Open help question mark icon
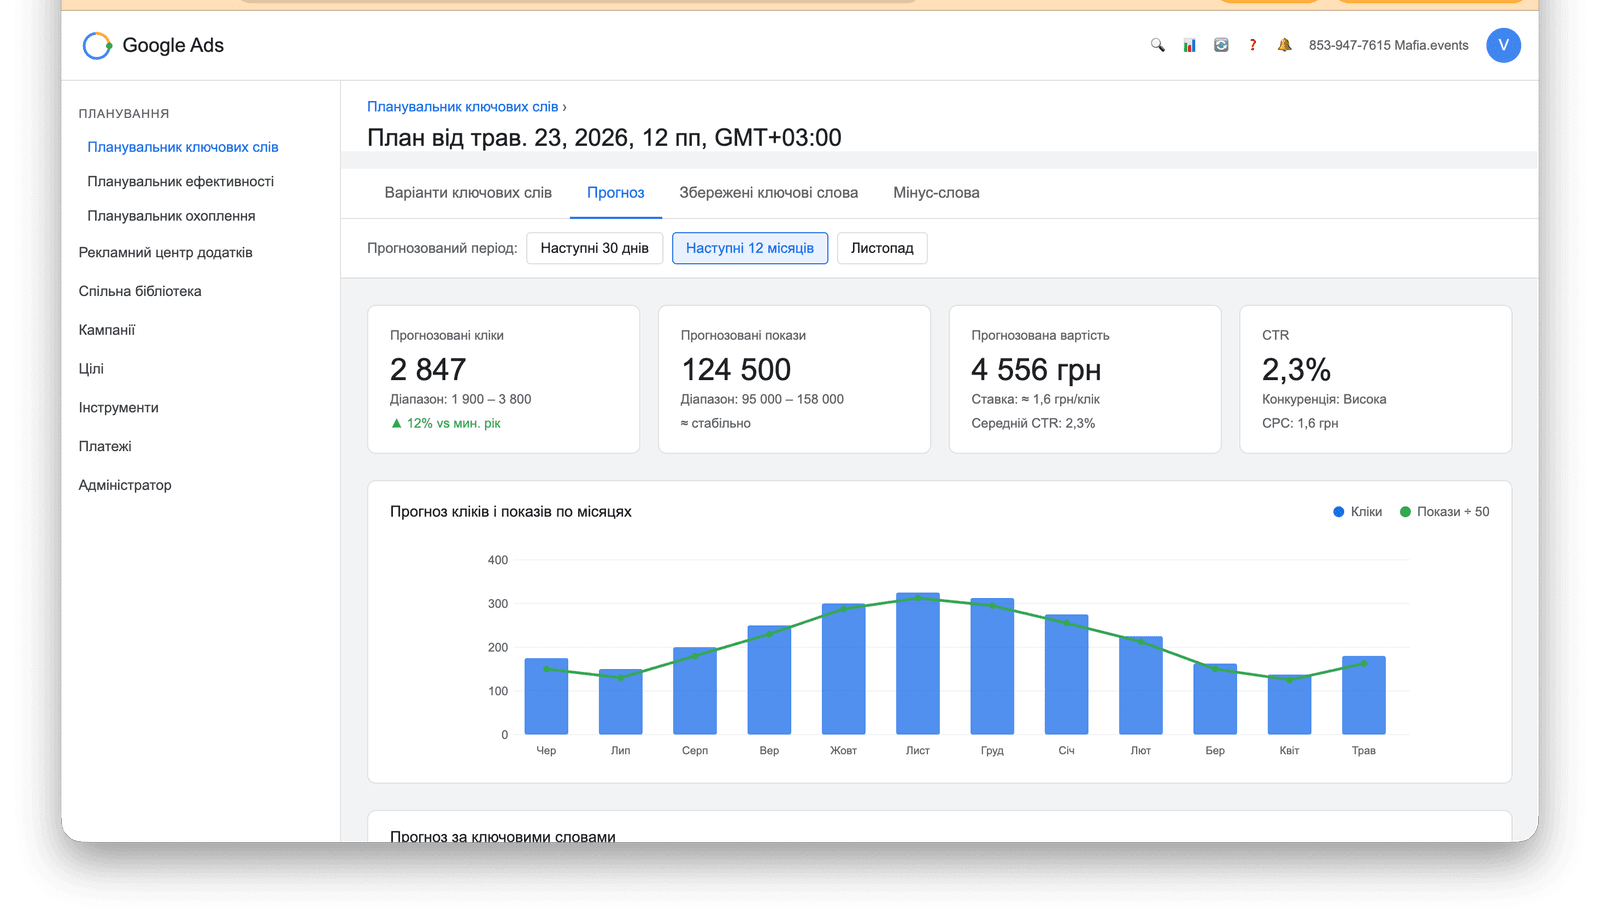Image resolution: width=1600 pixels, height=923 pixels. 1253,45
